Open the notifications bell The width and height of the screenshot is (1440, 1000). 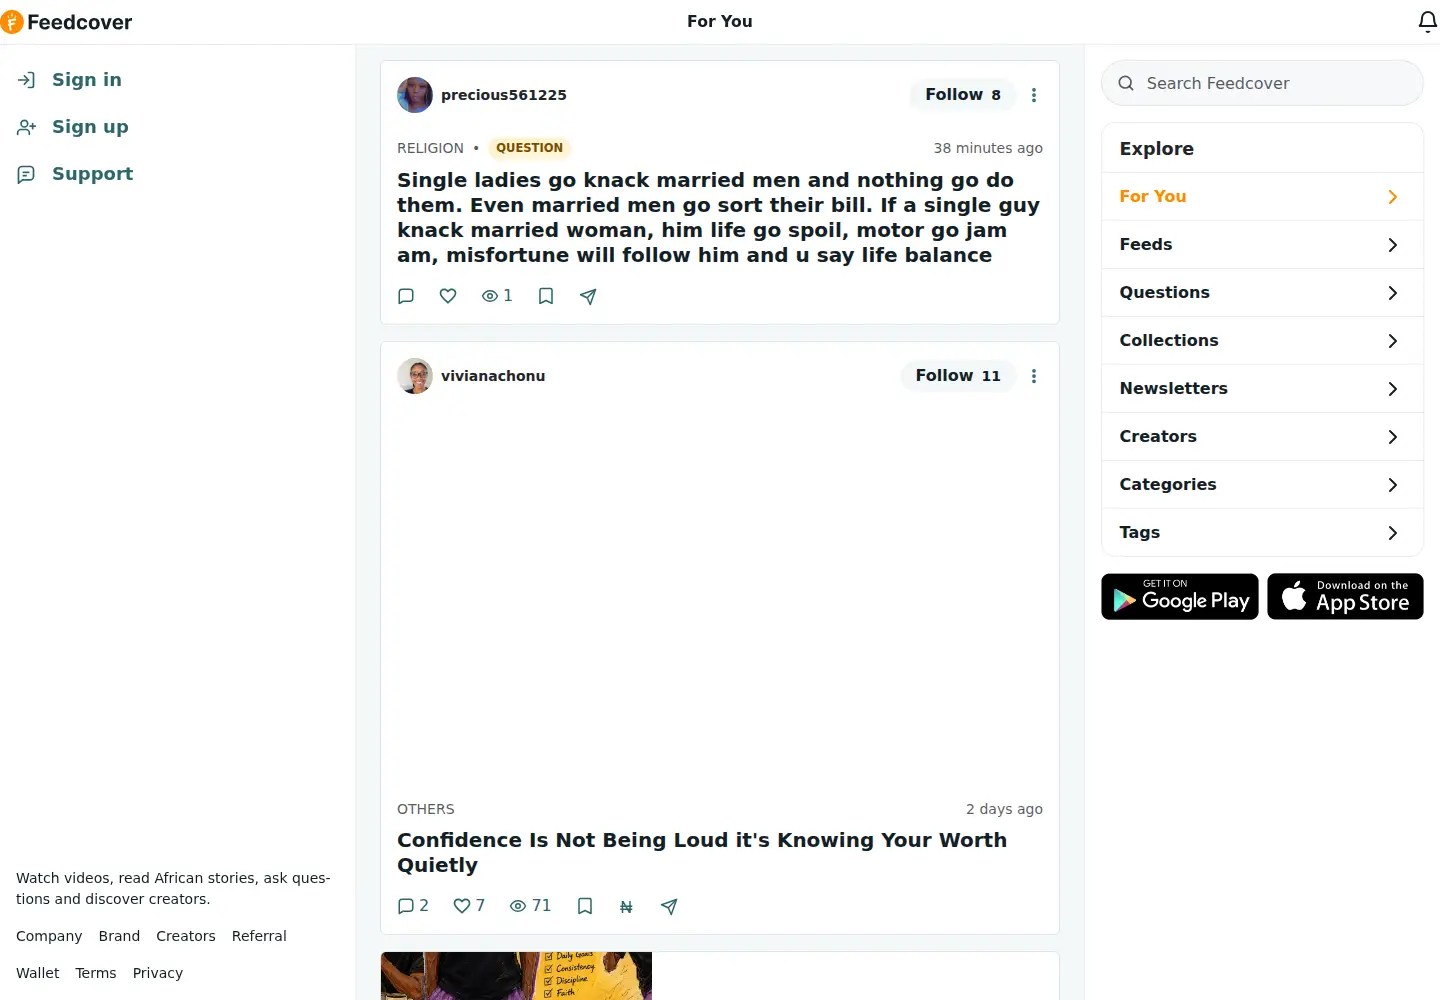pyautogui.click(x=1428, y=22)
